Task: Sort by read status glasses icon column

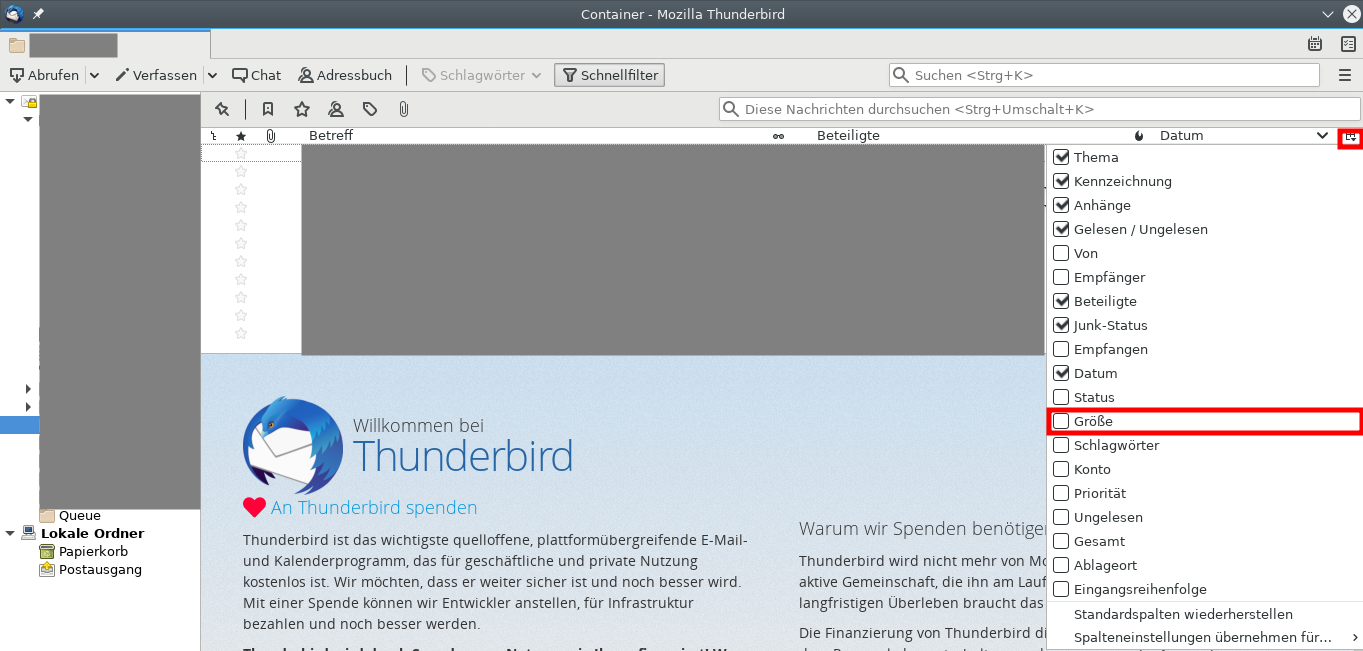Action: click(x=778, y=136)
